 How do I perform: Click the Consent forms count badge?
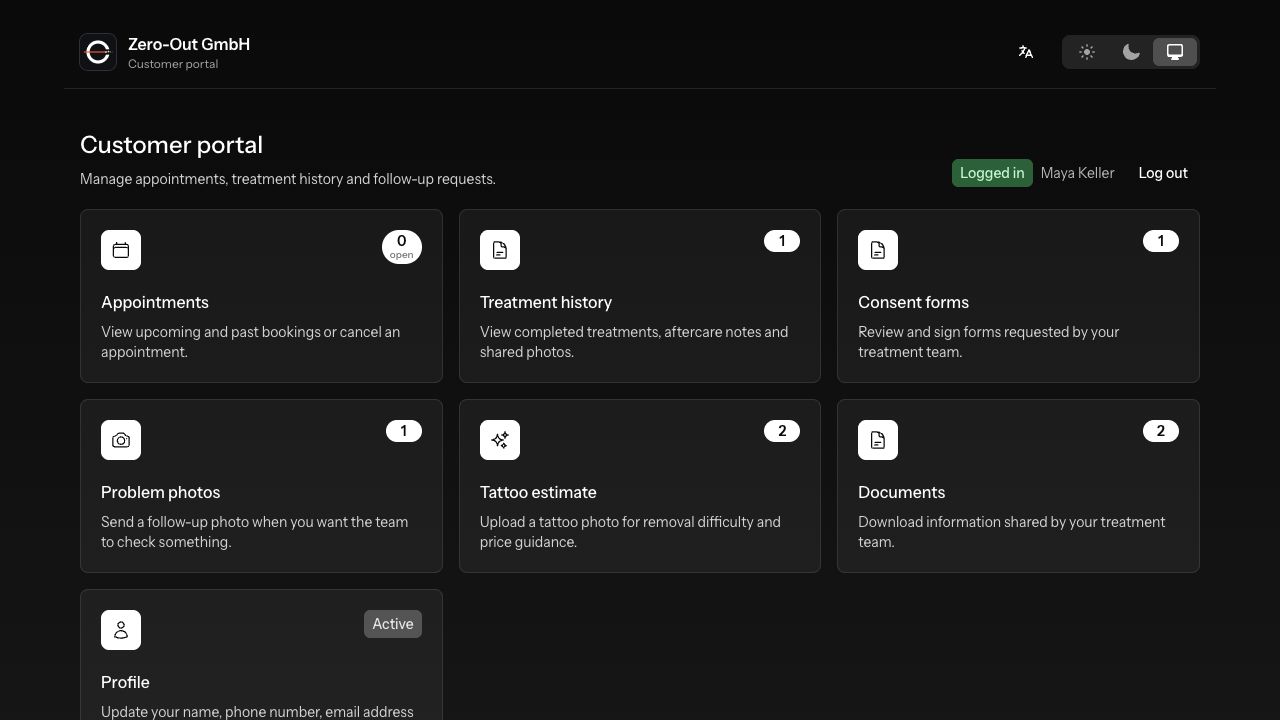[1161, 241]
